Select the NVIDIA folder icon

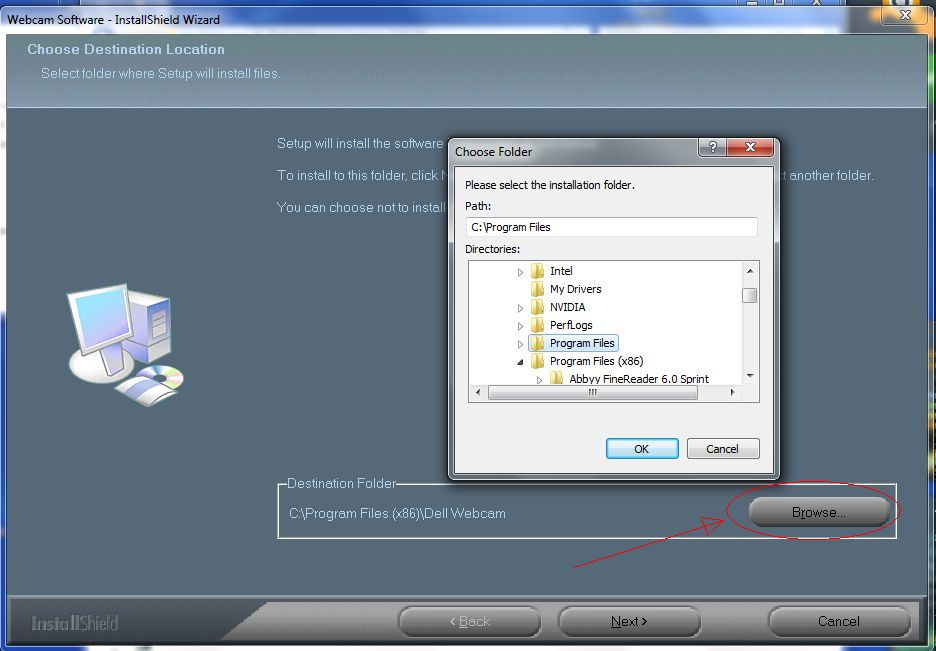(x=537, y=307)
